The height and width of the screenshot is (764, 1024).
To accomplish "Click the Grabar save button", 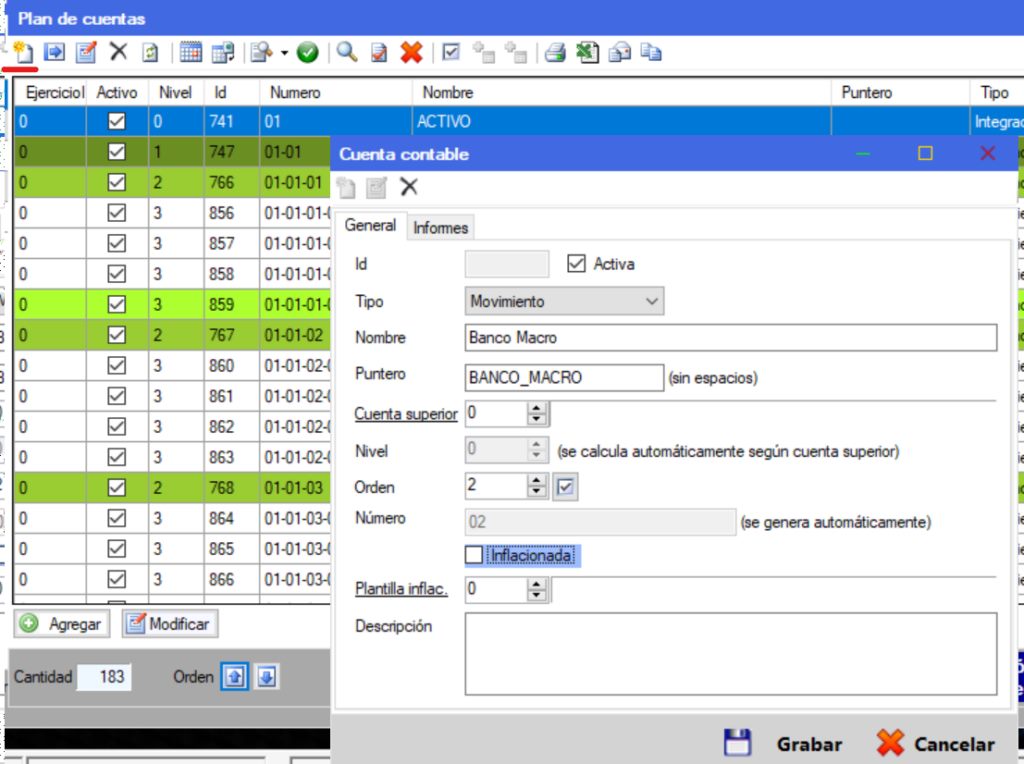I will (x=784, y=743).
